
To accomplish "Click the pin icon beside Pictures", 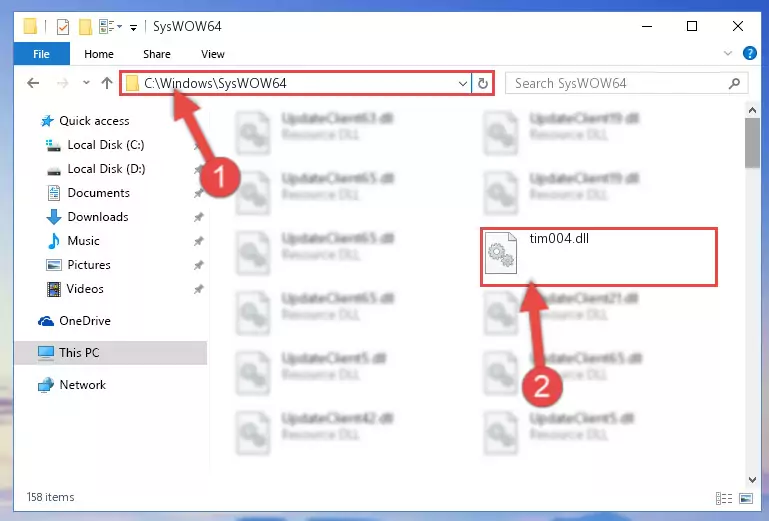I will [x=198, y=265].
